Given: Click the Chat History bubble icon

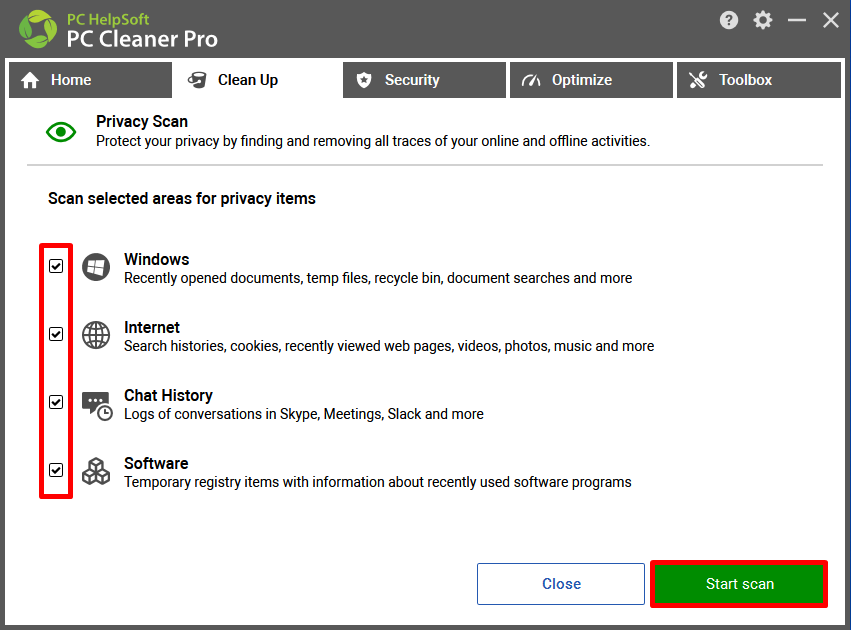Looking at the screenshot, I should coord(97,405).
